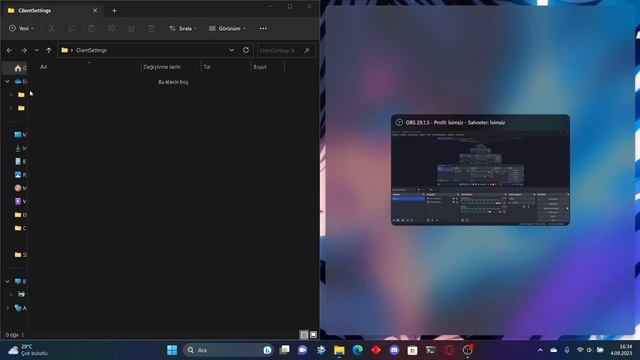Viewport: 640px width, 360px height.
Task: Open the three-dots more options menu
Action: point(263,29)
